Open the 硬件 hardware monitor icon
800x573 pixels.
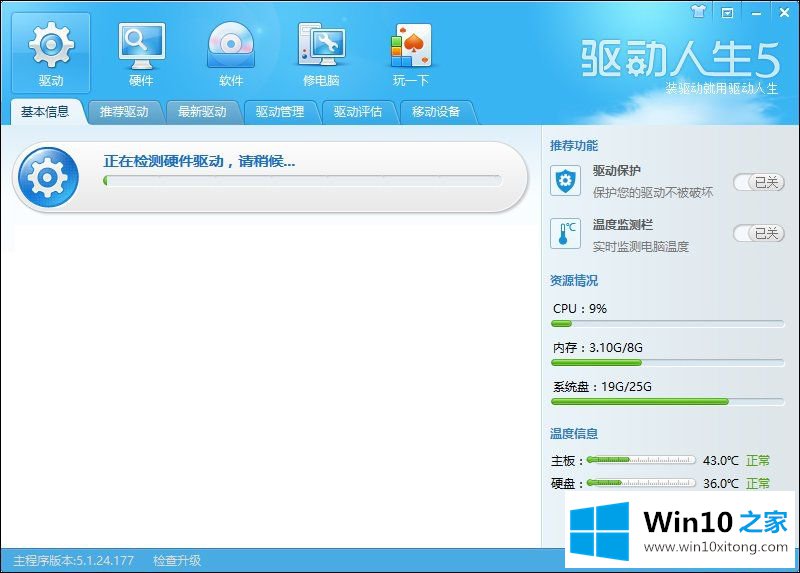[141, 53]
